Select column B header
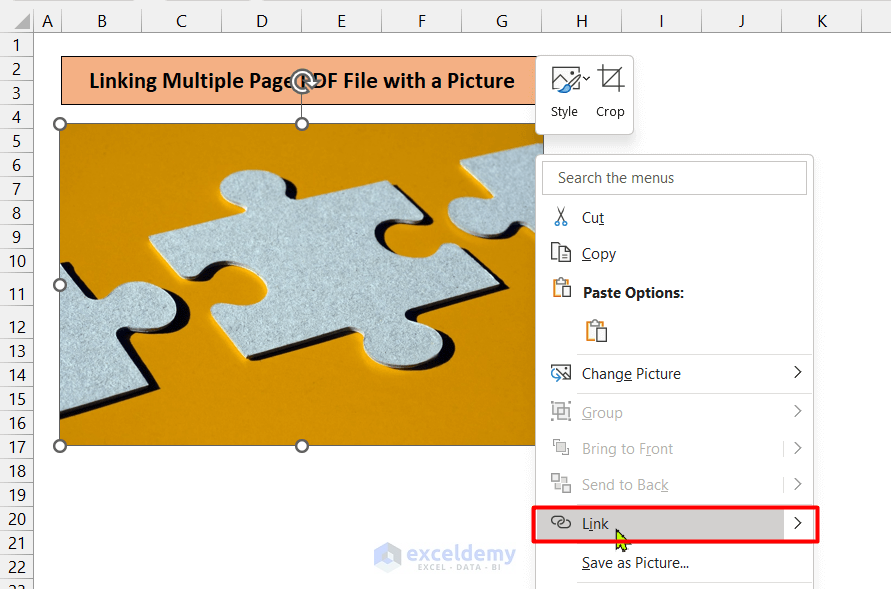This screenshot has height=589, width=891. point(102,21)
